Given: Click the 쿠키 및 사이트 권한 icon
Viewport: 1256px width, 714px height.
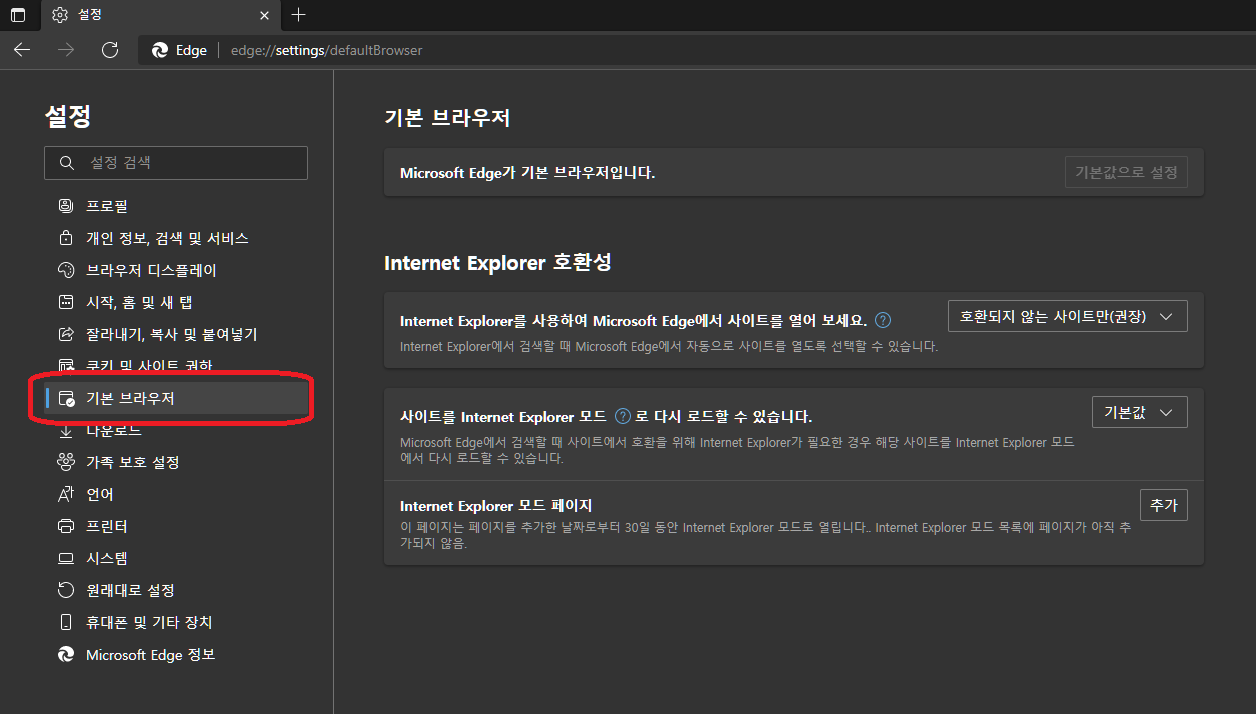Looking at the screenshot, I should 66,366.
